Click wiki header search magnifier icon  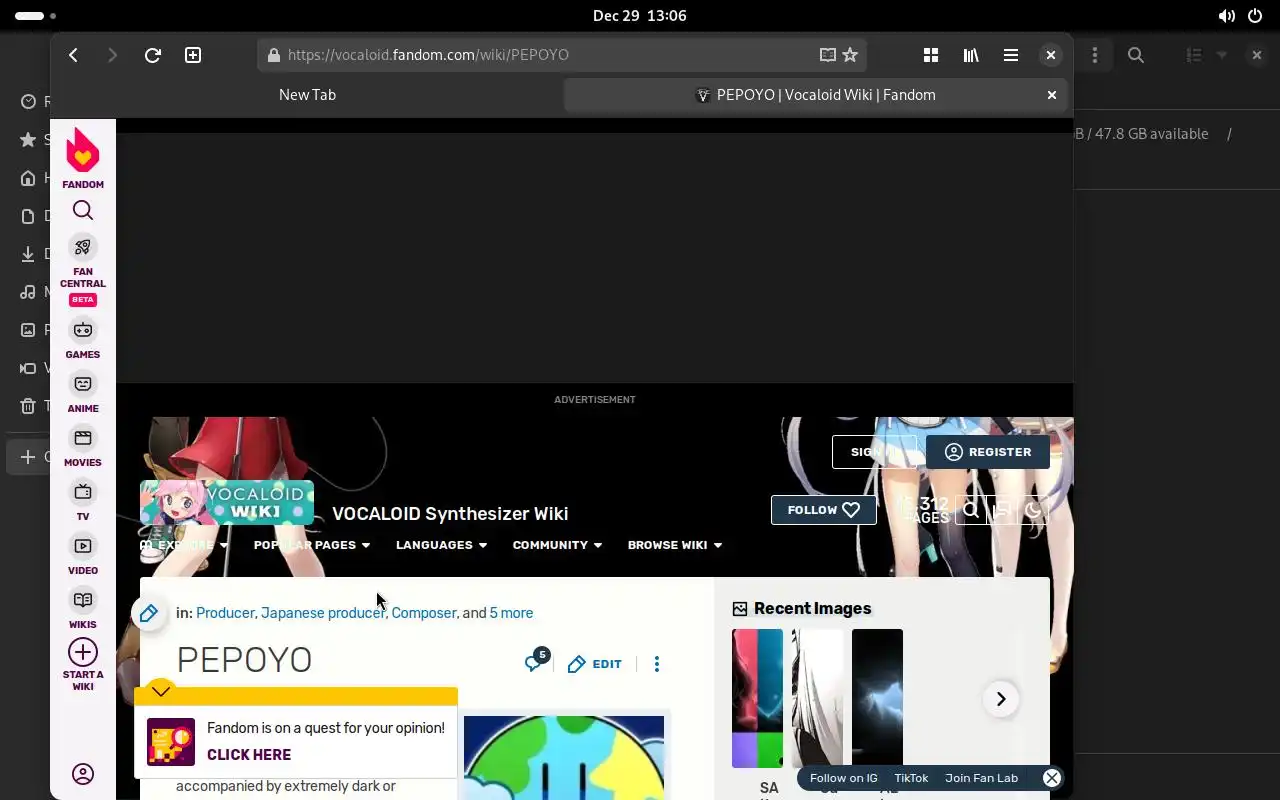pyautogui.click(x=971, y=510)
